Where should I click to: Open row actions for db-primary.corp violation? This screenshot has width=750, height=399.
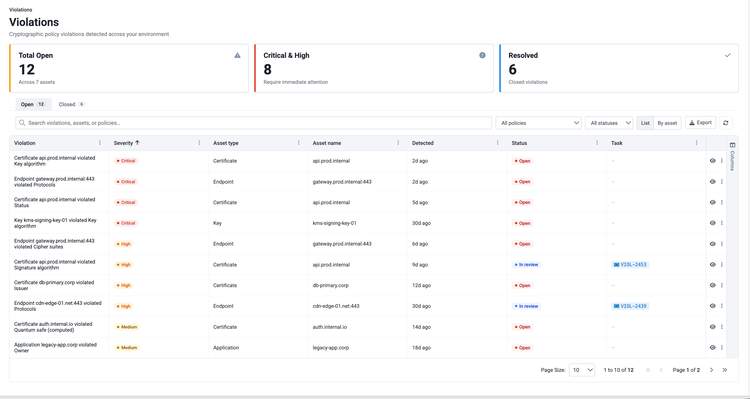tap(722, 285)
